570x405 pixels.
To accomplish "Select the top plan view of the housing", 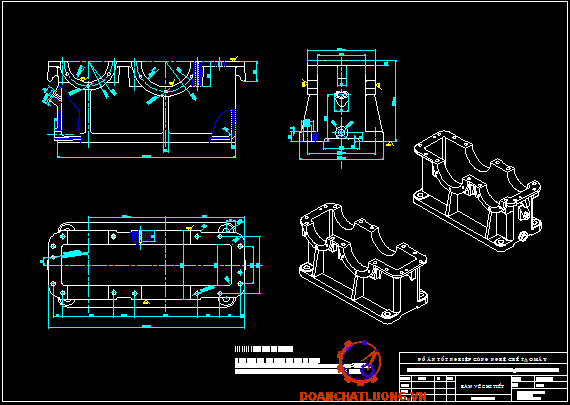I will 151,273.
